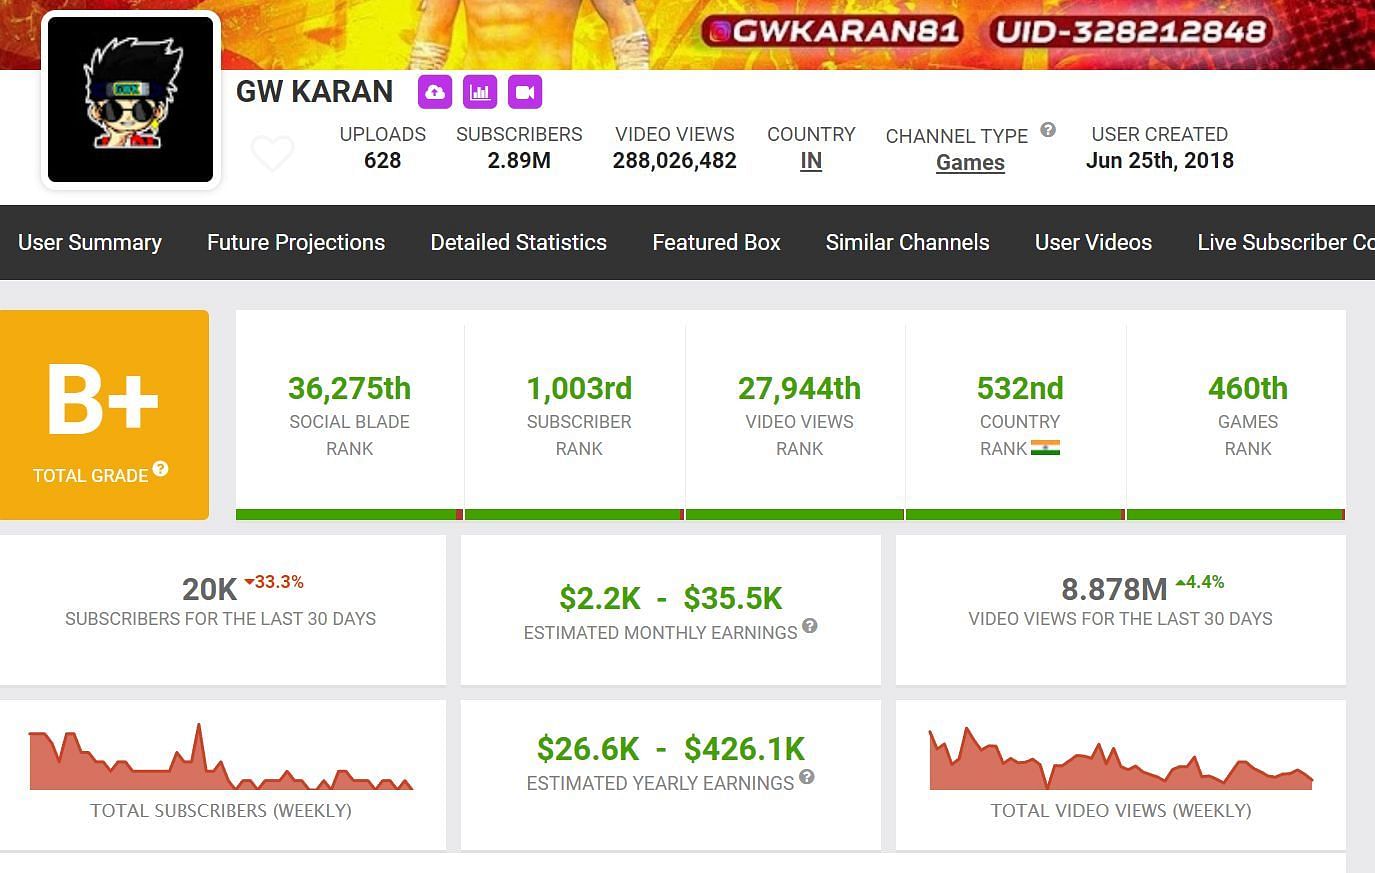Click the help icon for Estimated Yearly Earnings
Screen dimensions: 1375x873
[x=807, y=777]
